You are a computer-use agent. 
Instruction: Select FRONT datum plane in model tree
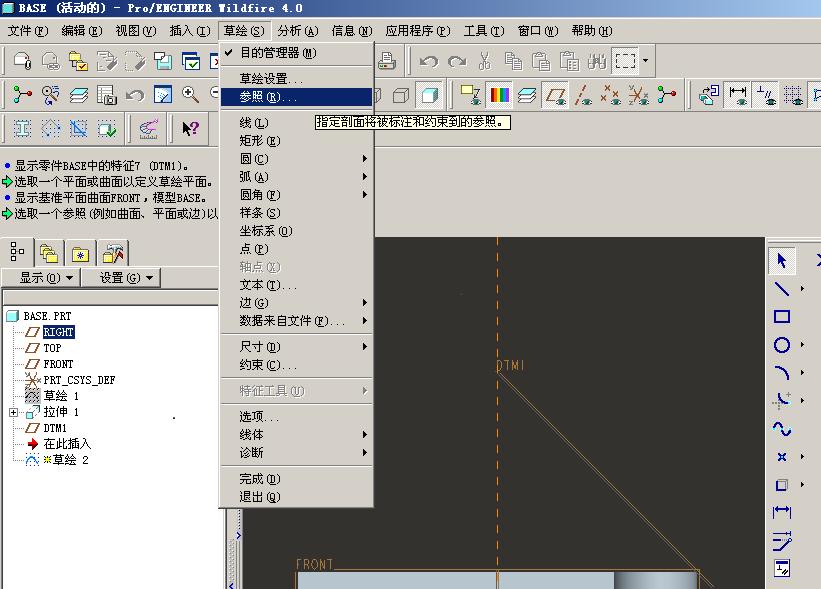click(58, 364)
